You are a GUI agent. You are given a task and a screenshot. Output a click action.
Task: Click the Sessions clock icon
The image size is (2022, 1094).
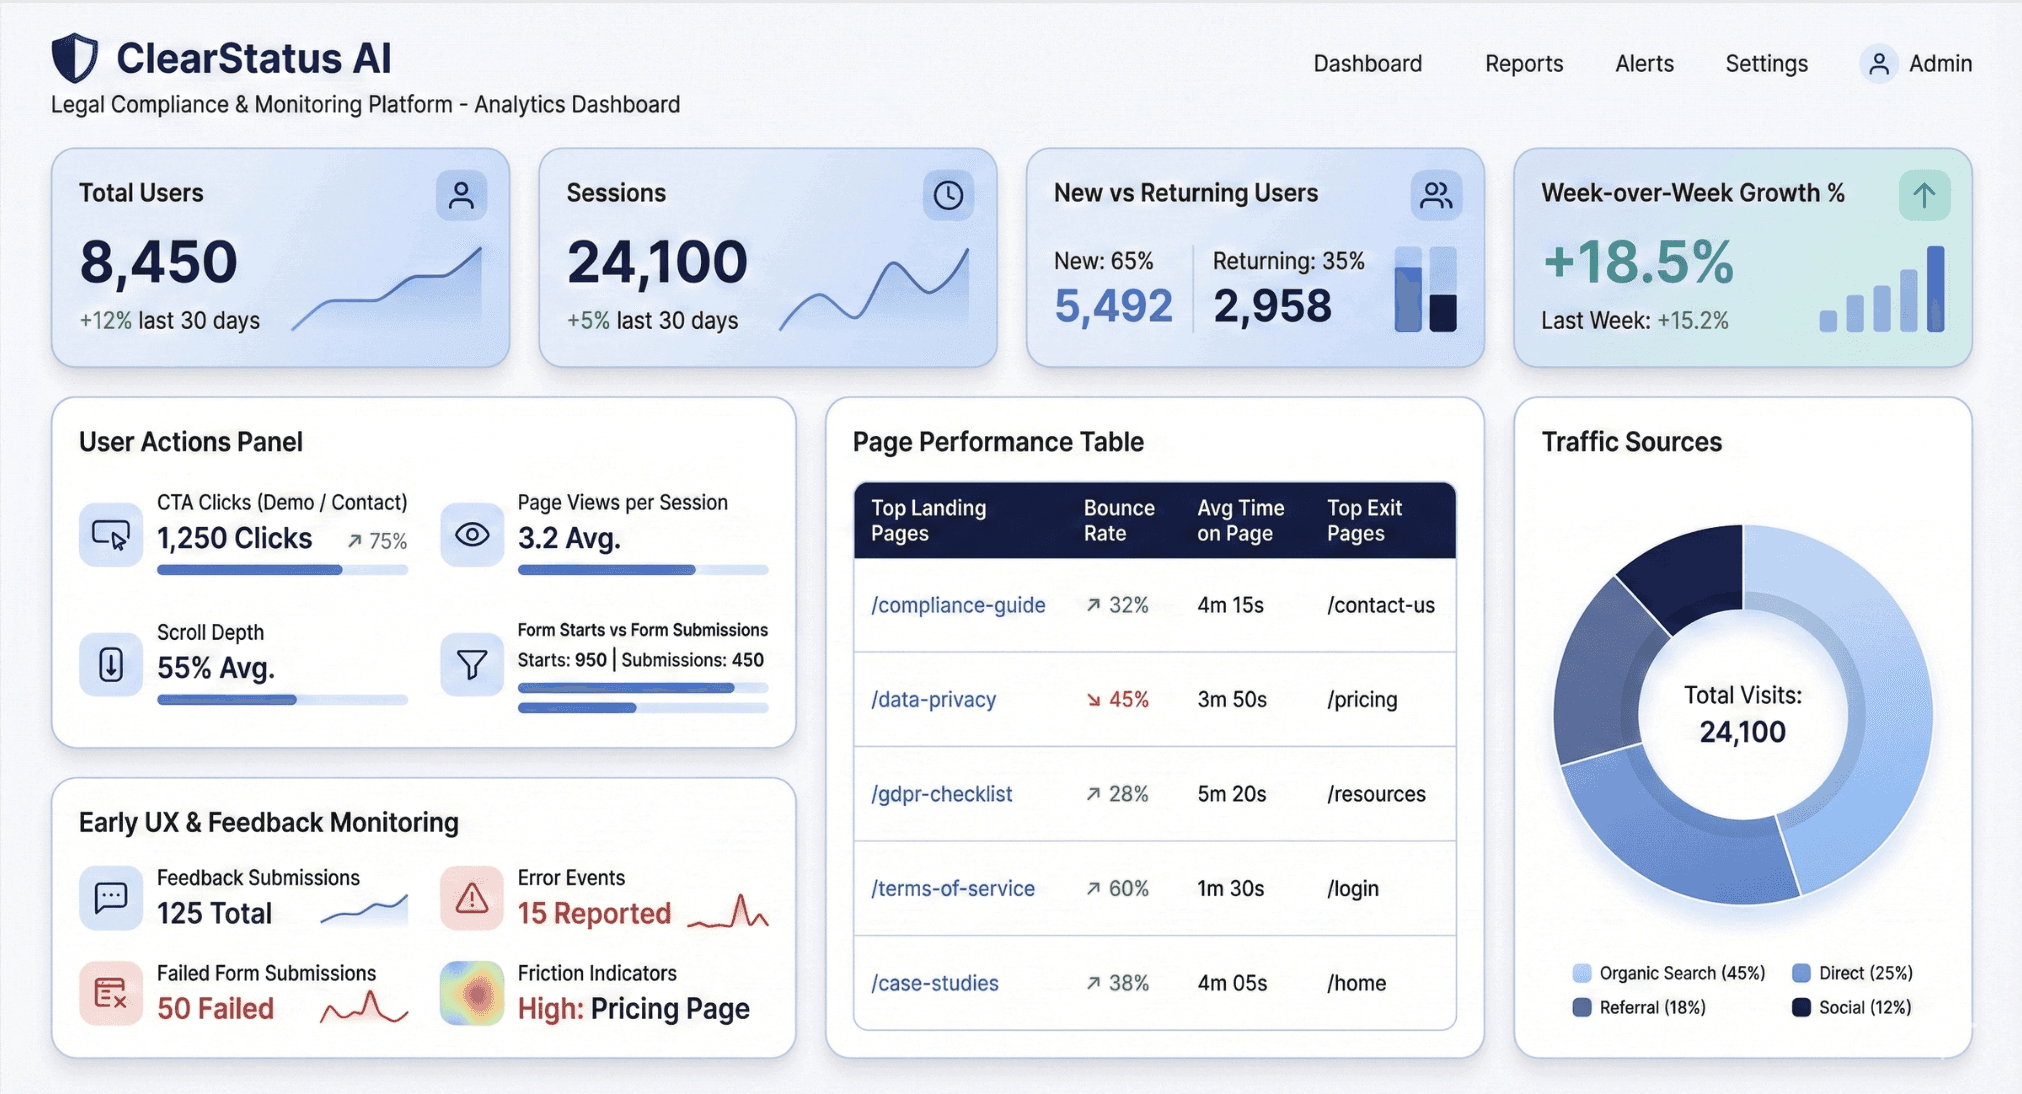coord(948,195)
